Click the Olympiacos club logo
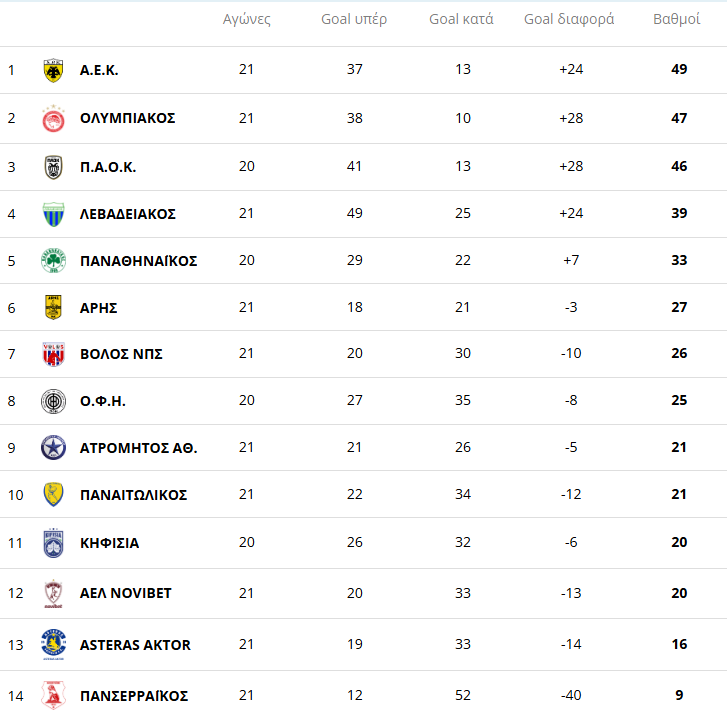727x718 pixels. click(x=53, y=118)
